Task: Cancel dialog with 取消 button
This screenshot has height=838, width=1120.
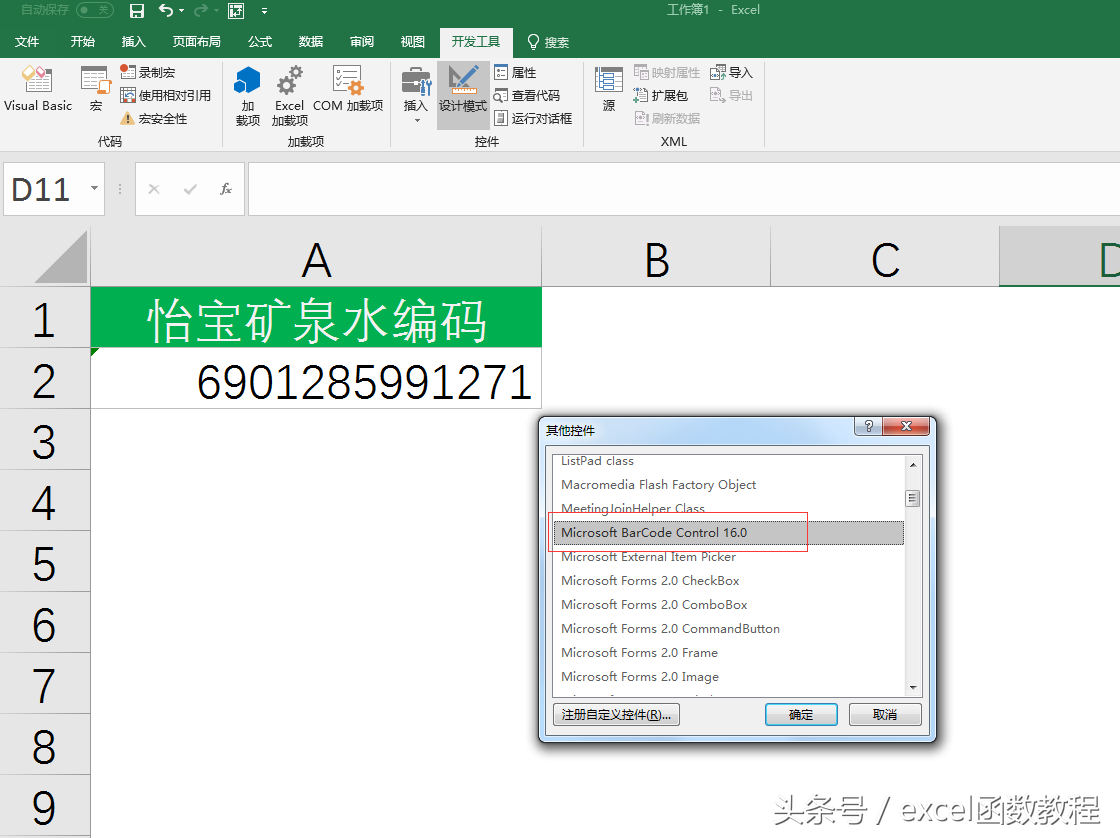Action: [x=885, y=714]
